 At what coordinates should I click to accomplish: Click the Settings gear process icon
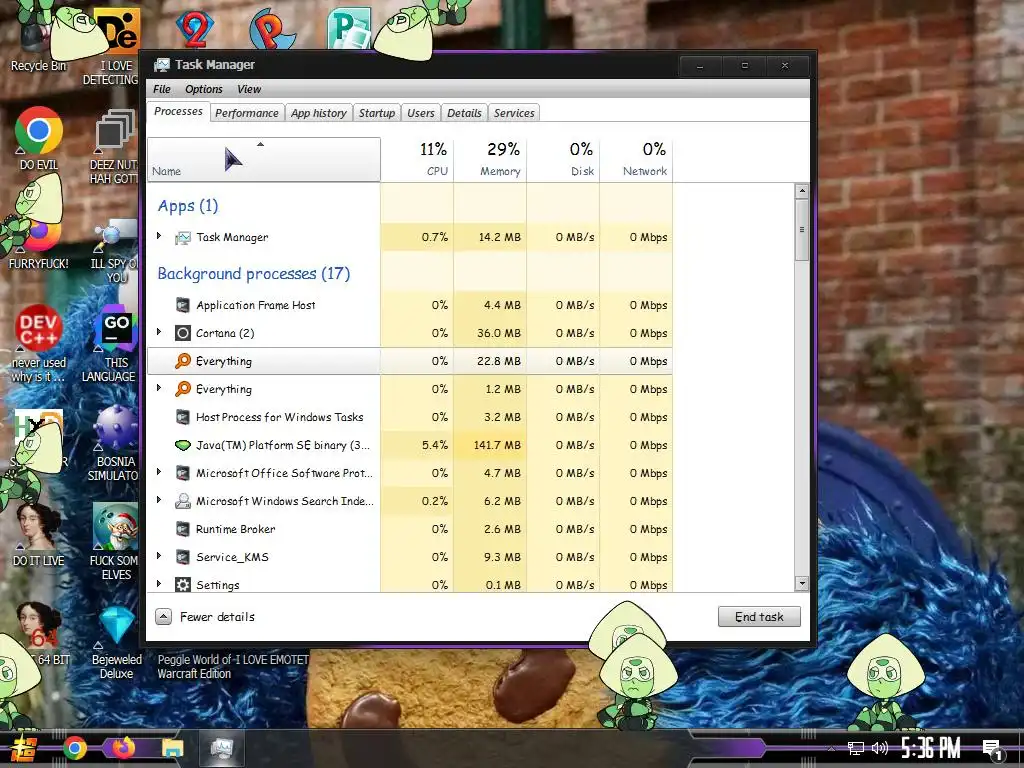(x=183, y=584)
